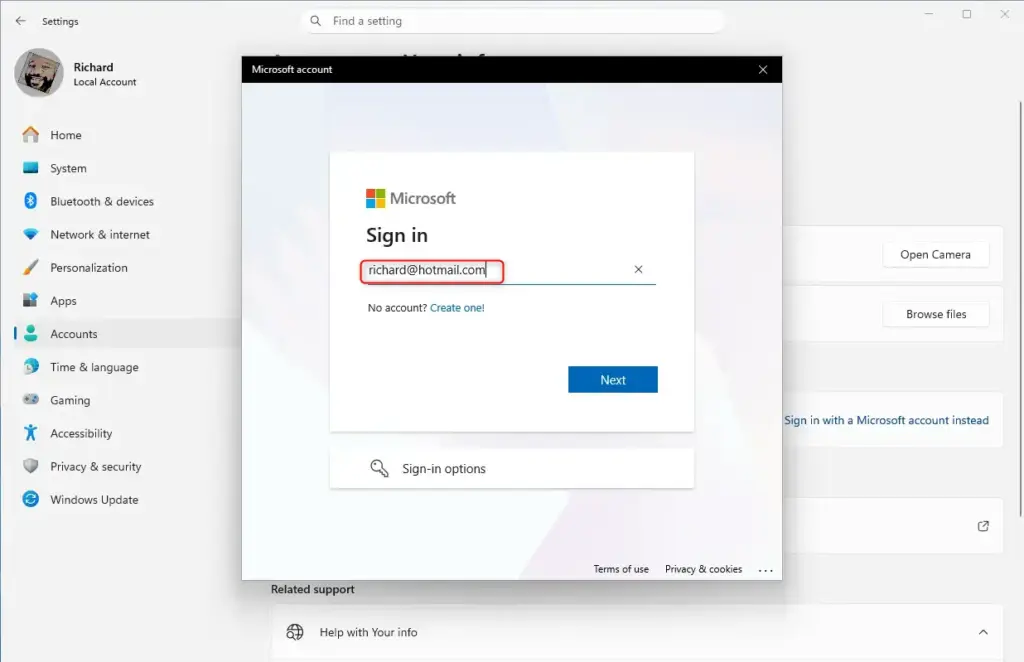Screen dimensions: 1024x662
Task: Open Windows Update page
Action: (x=94, y=500)
